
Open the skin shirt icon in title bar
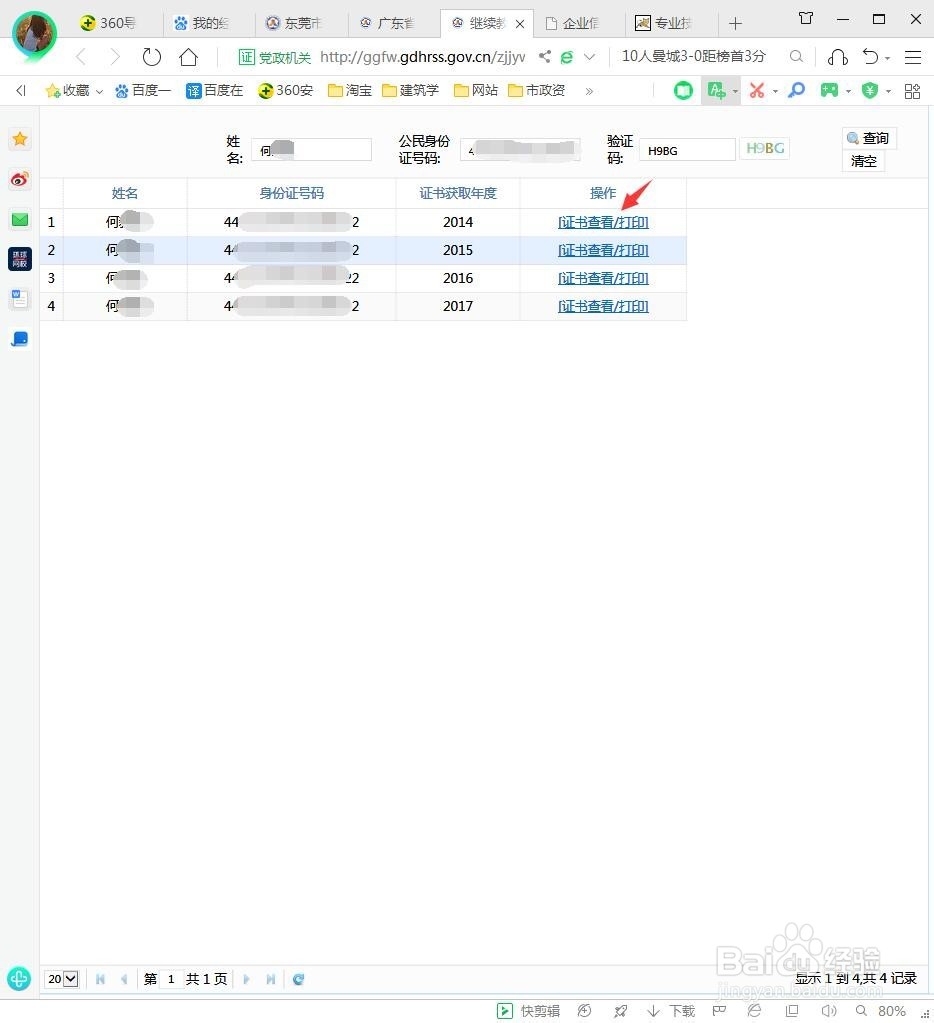pyautogui.click(x=806, y=18)
